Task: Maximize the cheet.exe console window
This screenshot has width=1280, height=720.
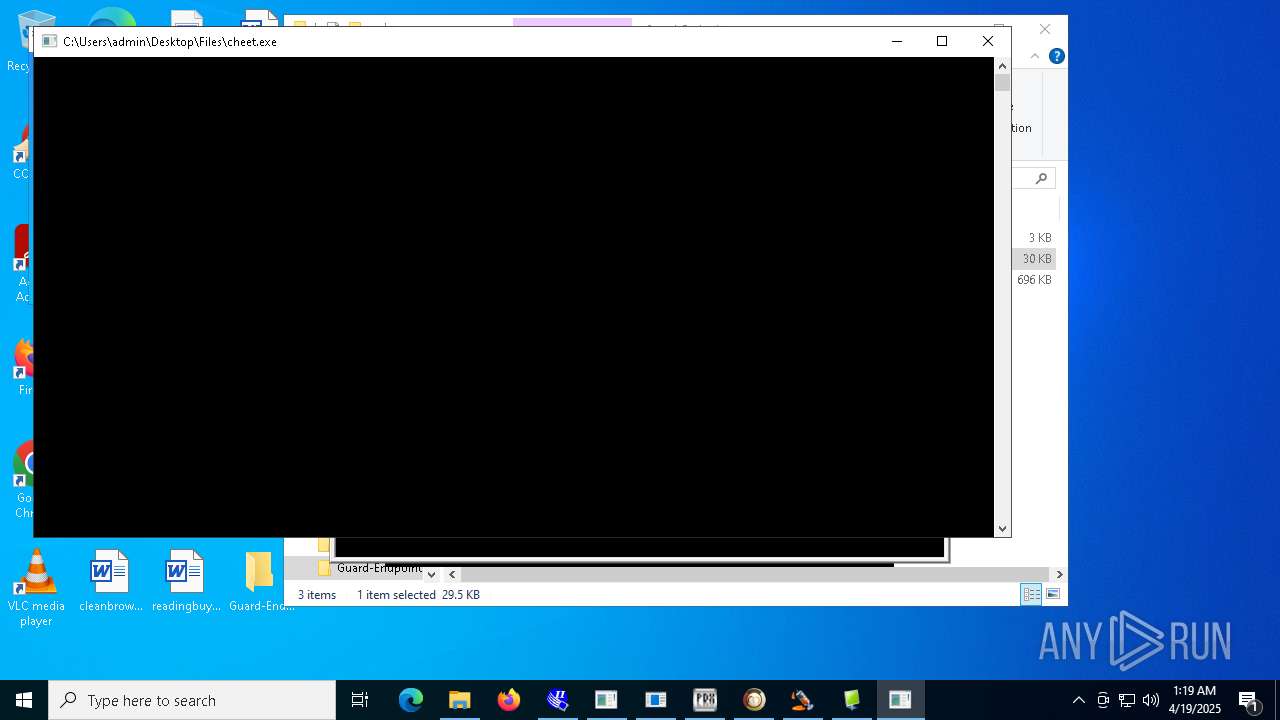Action: [x=942, y=41]
